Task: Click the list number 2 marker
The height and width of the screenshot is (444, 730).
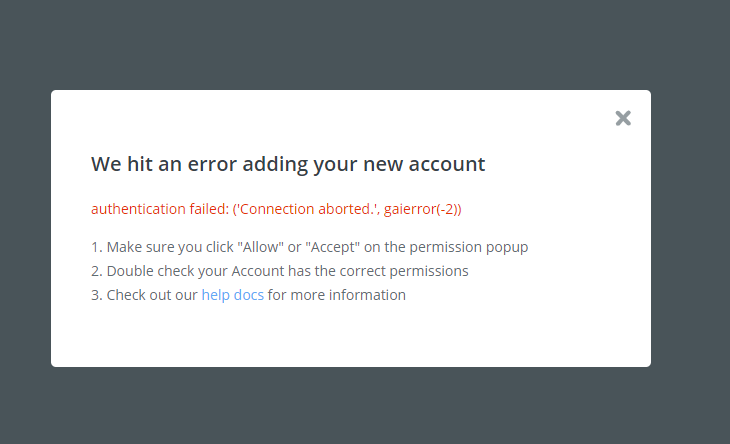Action: tap(96, 271)
